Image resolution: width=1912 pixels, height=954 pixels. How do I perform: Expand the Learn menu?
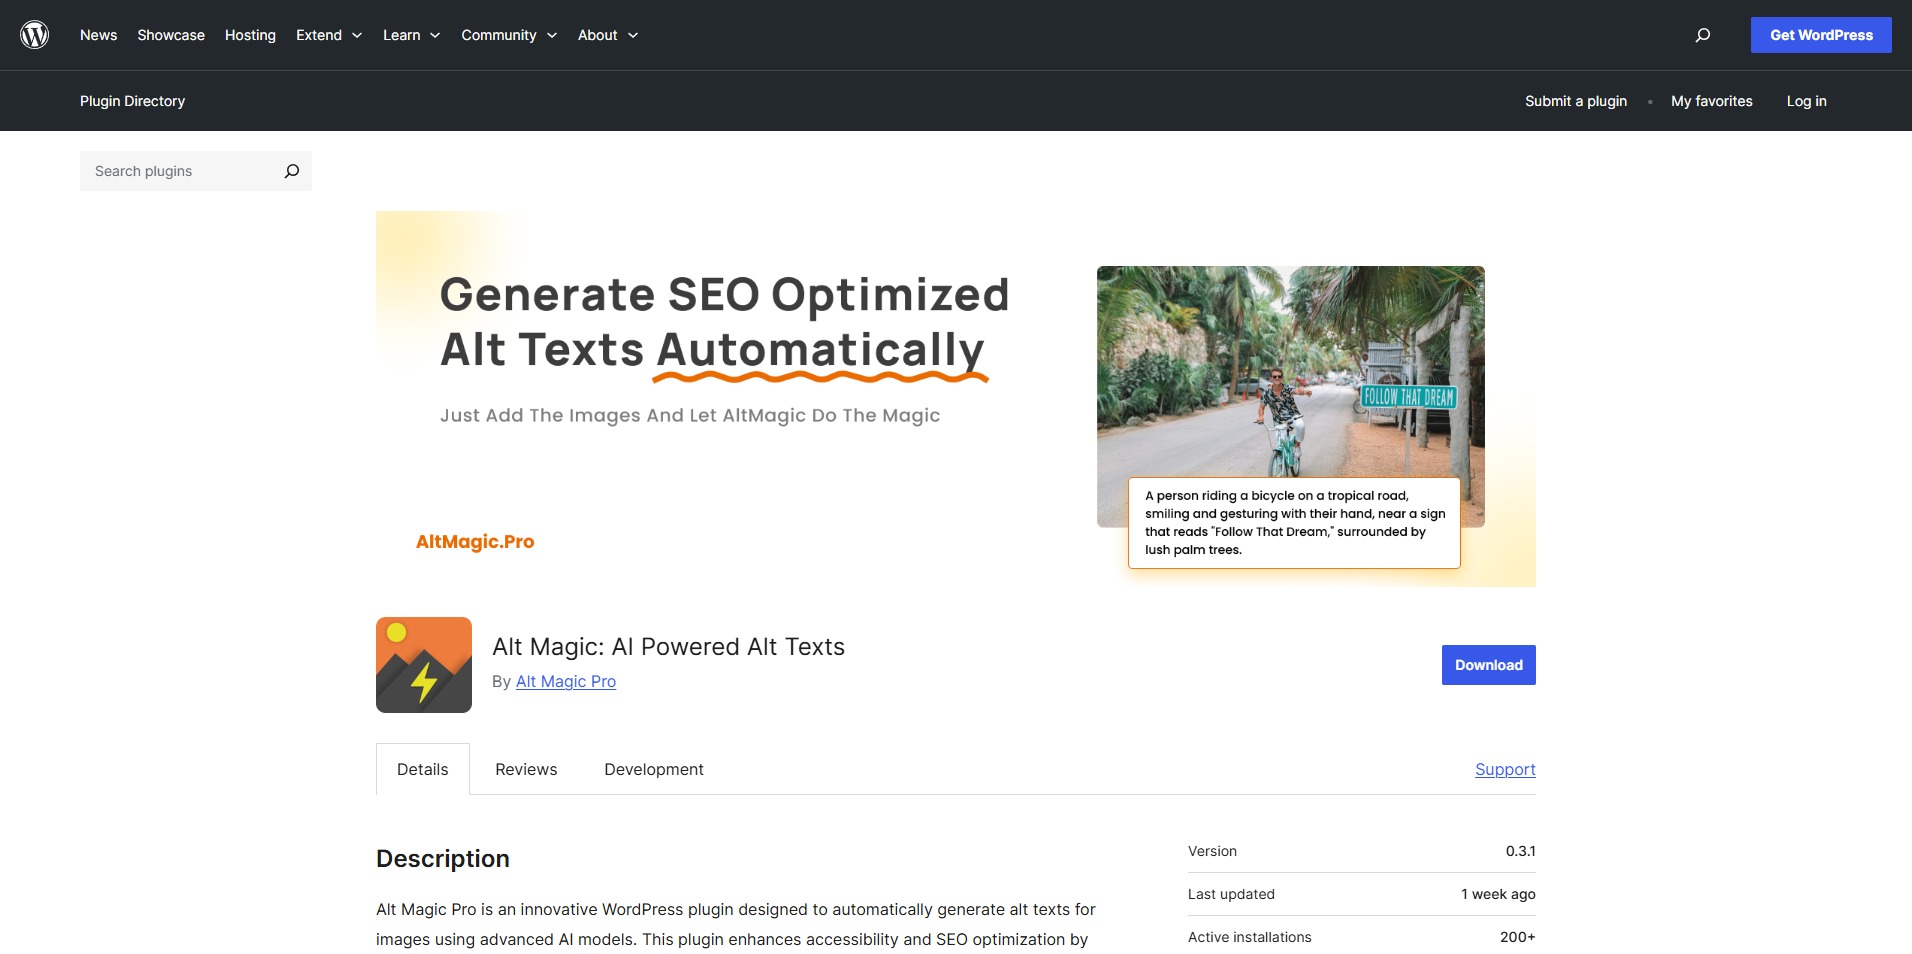[411, 35]
